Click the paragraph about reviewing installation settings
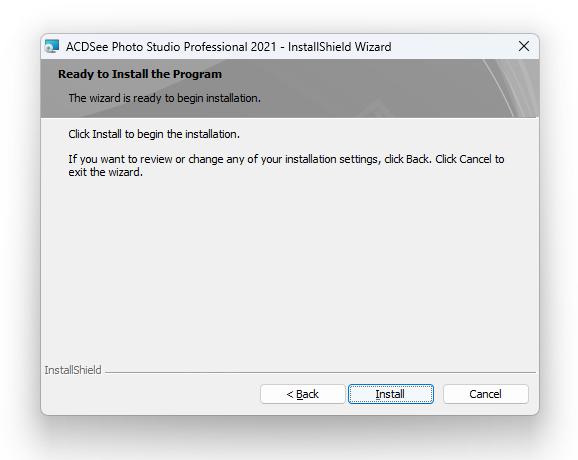Viewport: 578px width, 460px height. (x=286, y=165)
